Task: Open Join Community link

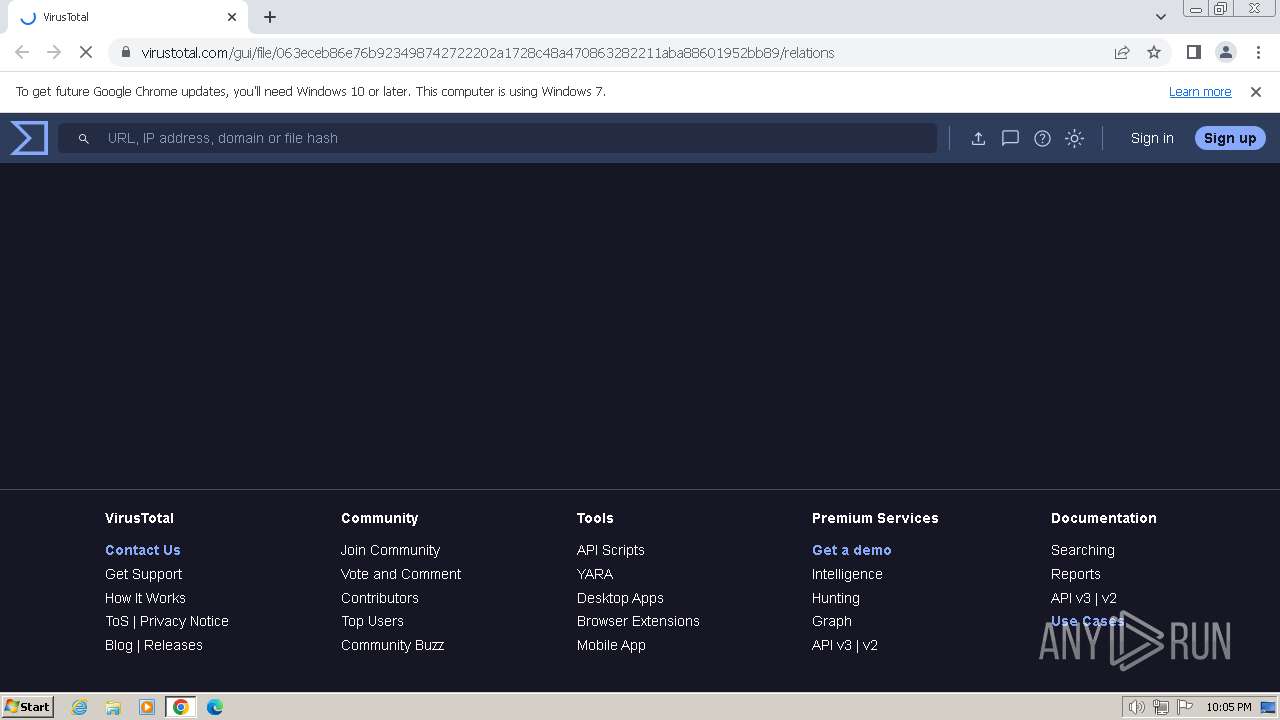Action: (390, 550)
